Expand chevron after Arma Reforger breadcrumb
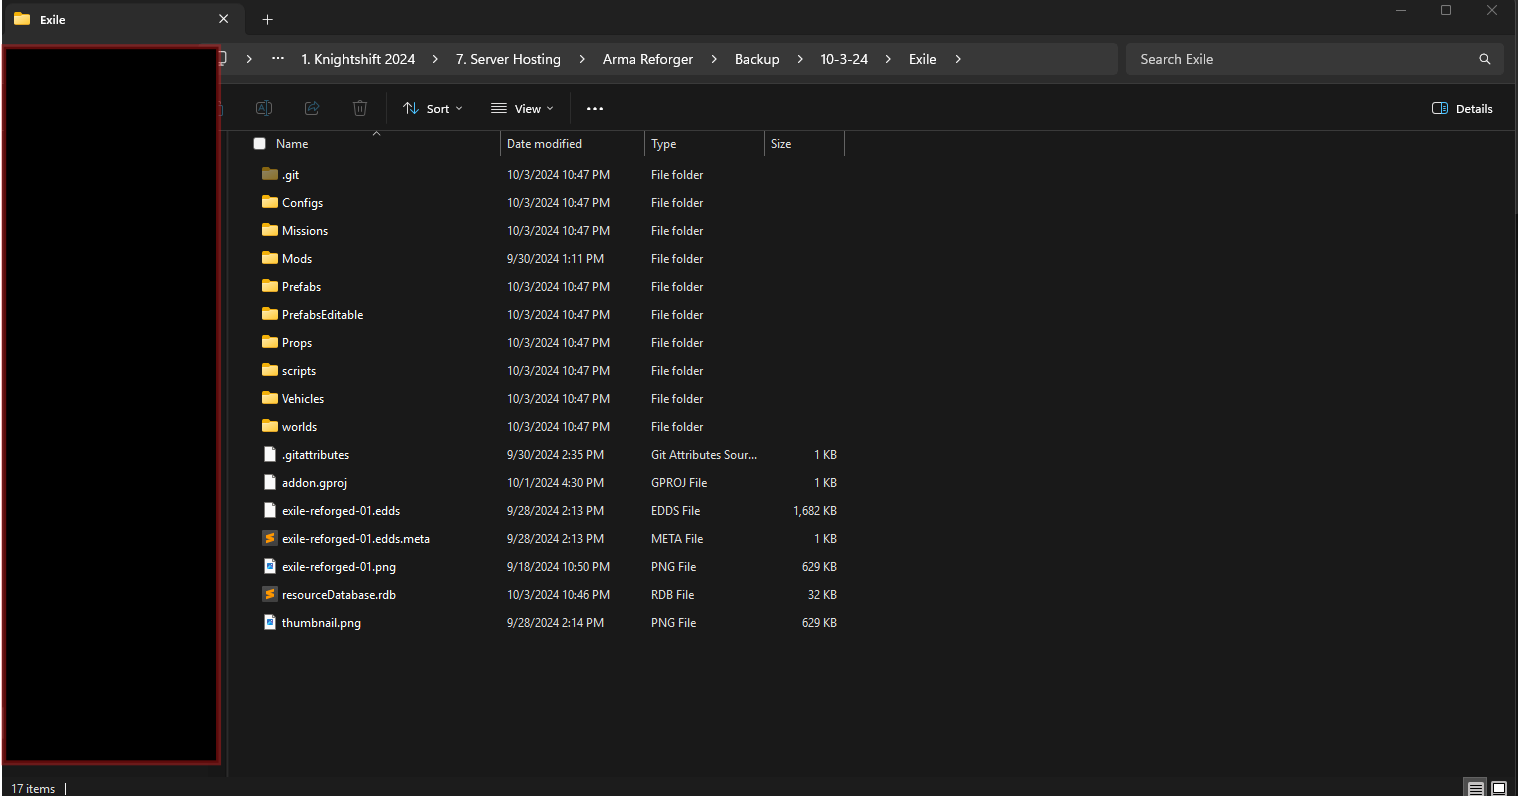This screenshot has width=1518, height=796. click(x=714, y=59)
